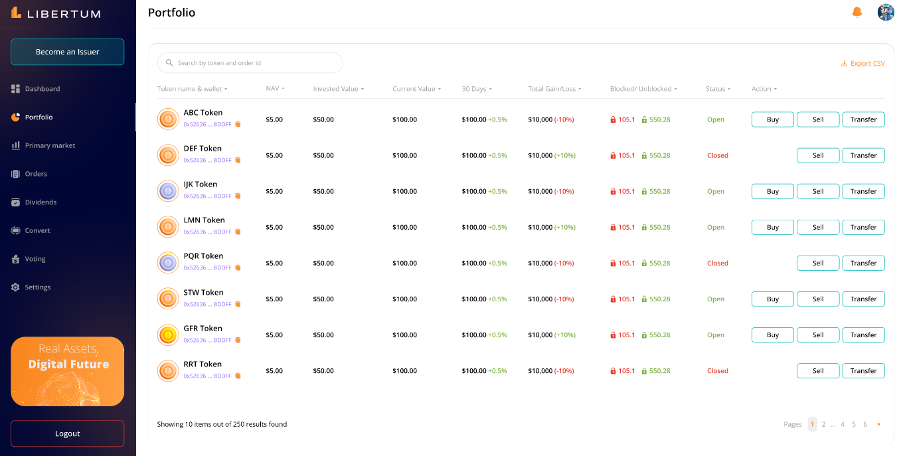Click the IJK Token coin icon
The height and width of the screenshot is (456, 904).
[x=168, y=191]
